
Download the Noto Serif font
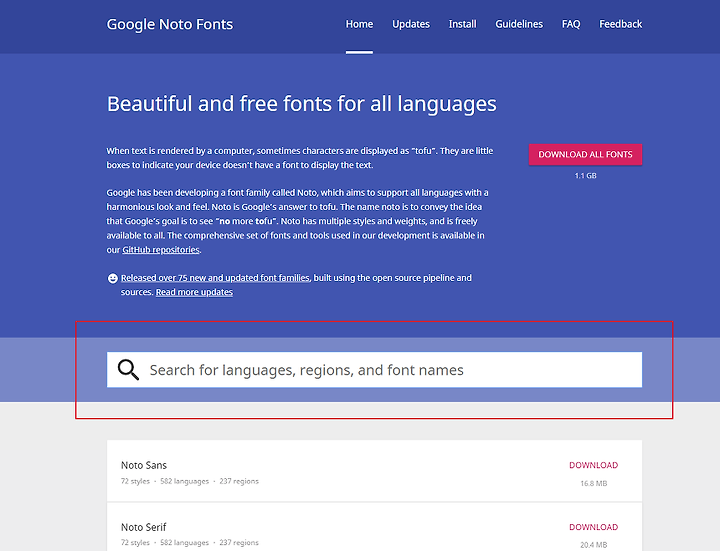[x=593, y=527]
